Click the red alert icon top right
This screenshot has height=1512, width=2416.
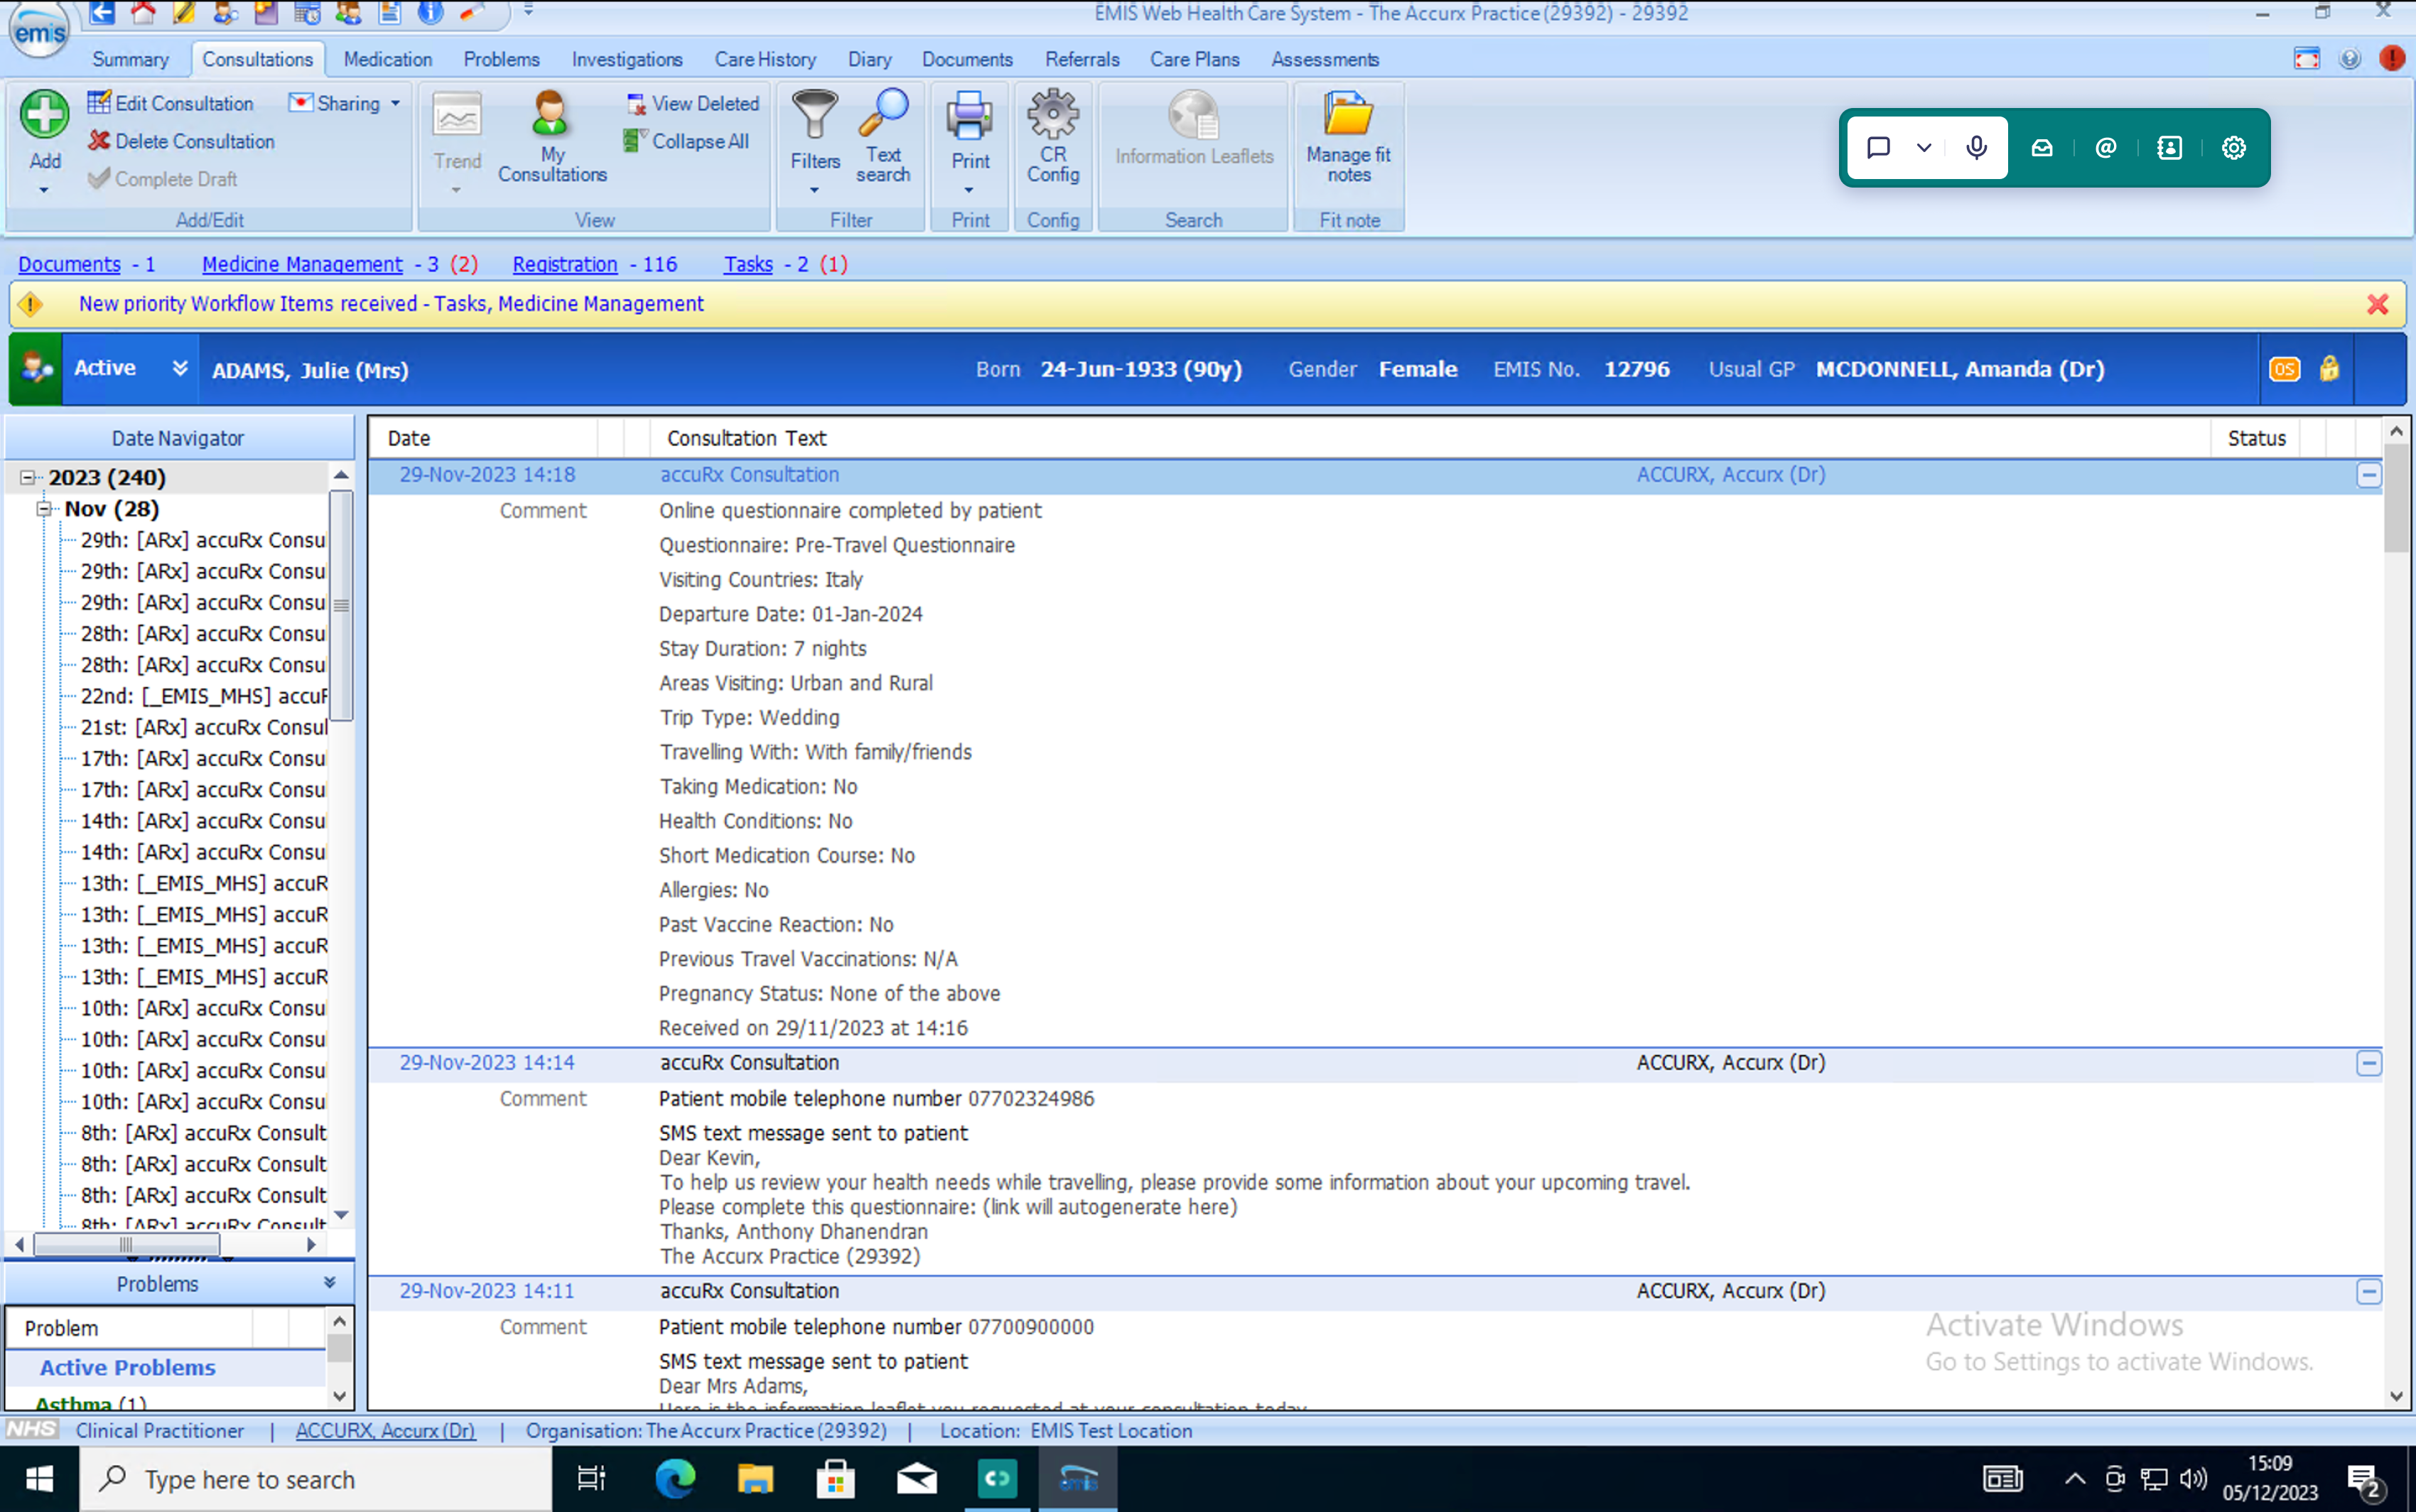[x=2391, y=58]
